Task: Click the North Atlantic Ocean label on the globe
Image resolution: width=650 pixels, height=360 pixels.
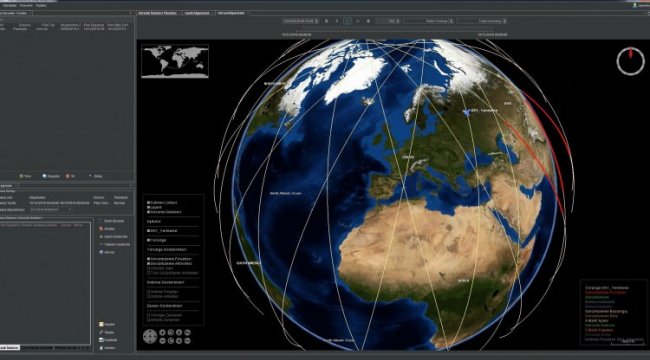Action: click(285, 193)
